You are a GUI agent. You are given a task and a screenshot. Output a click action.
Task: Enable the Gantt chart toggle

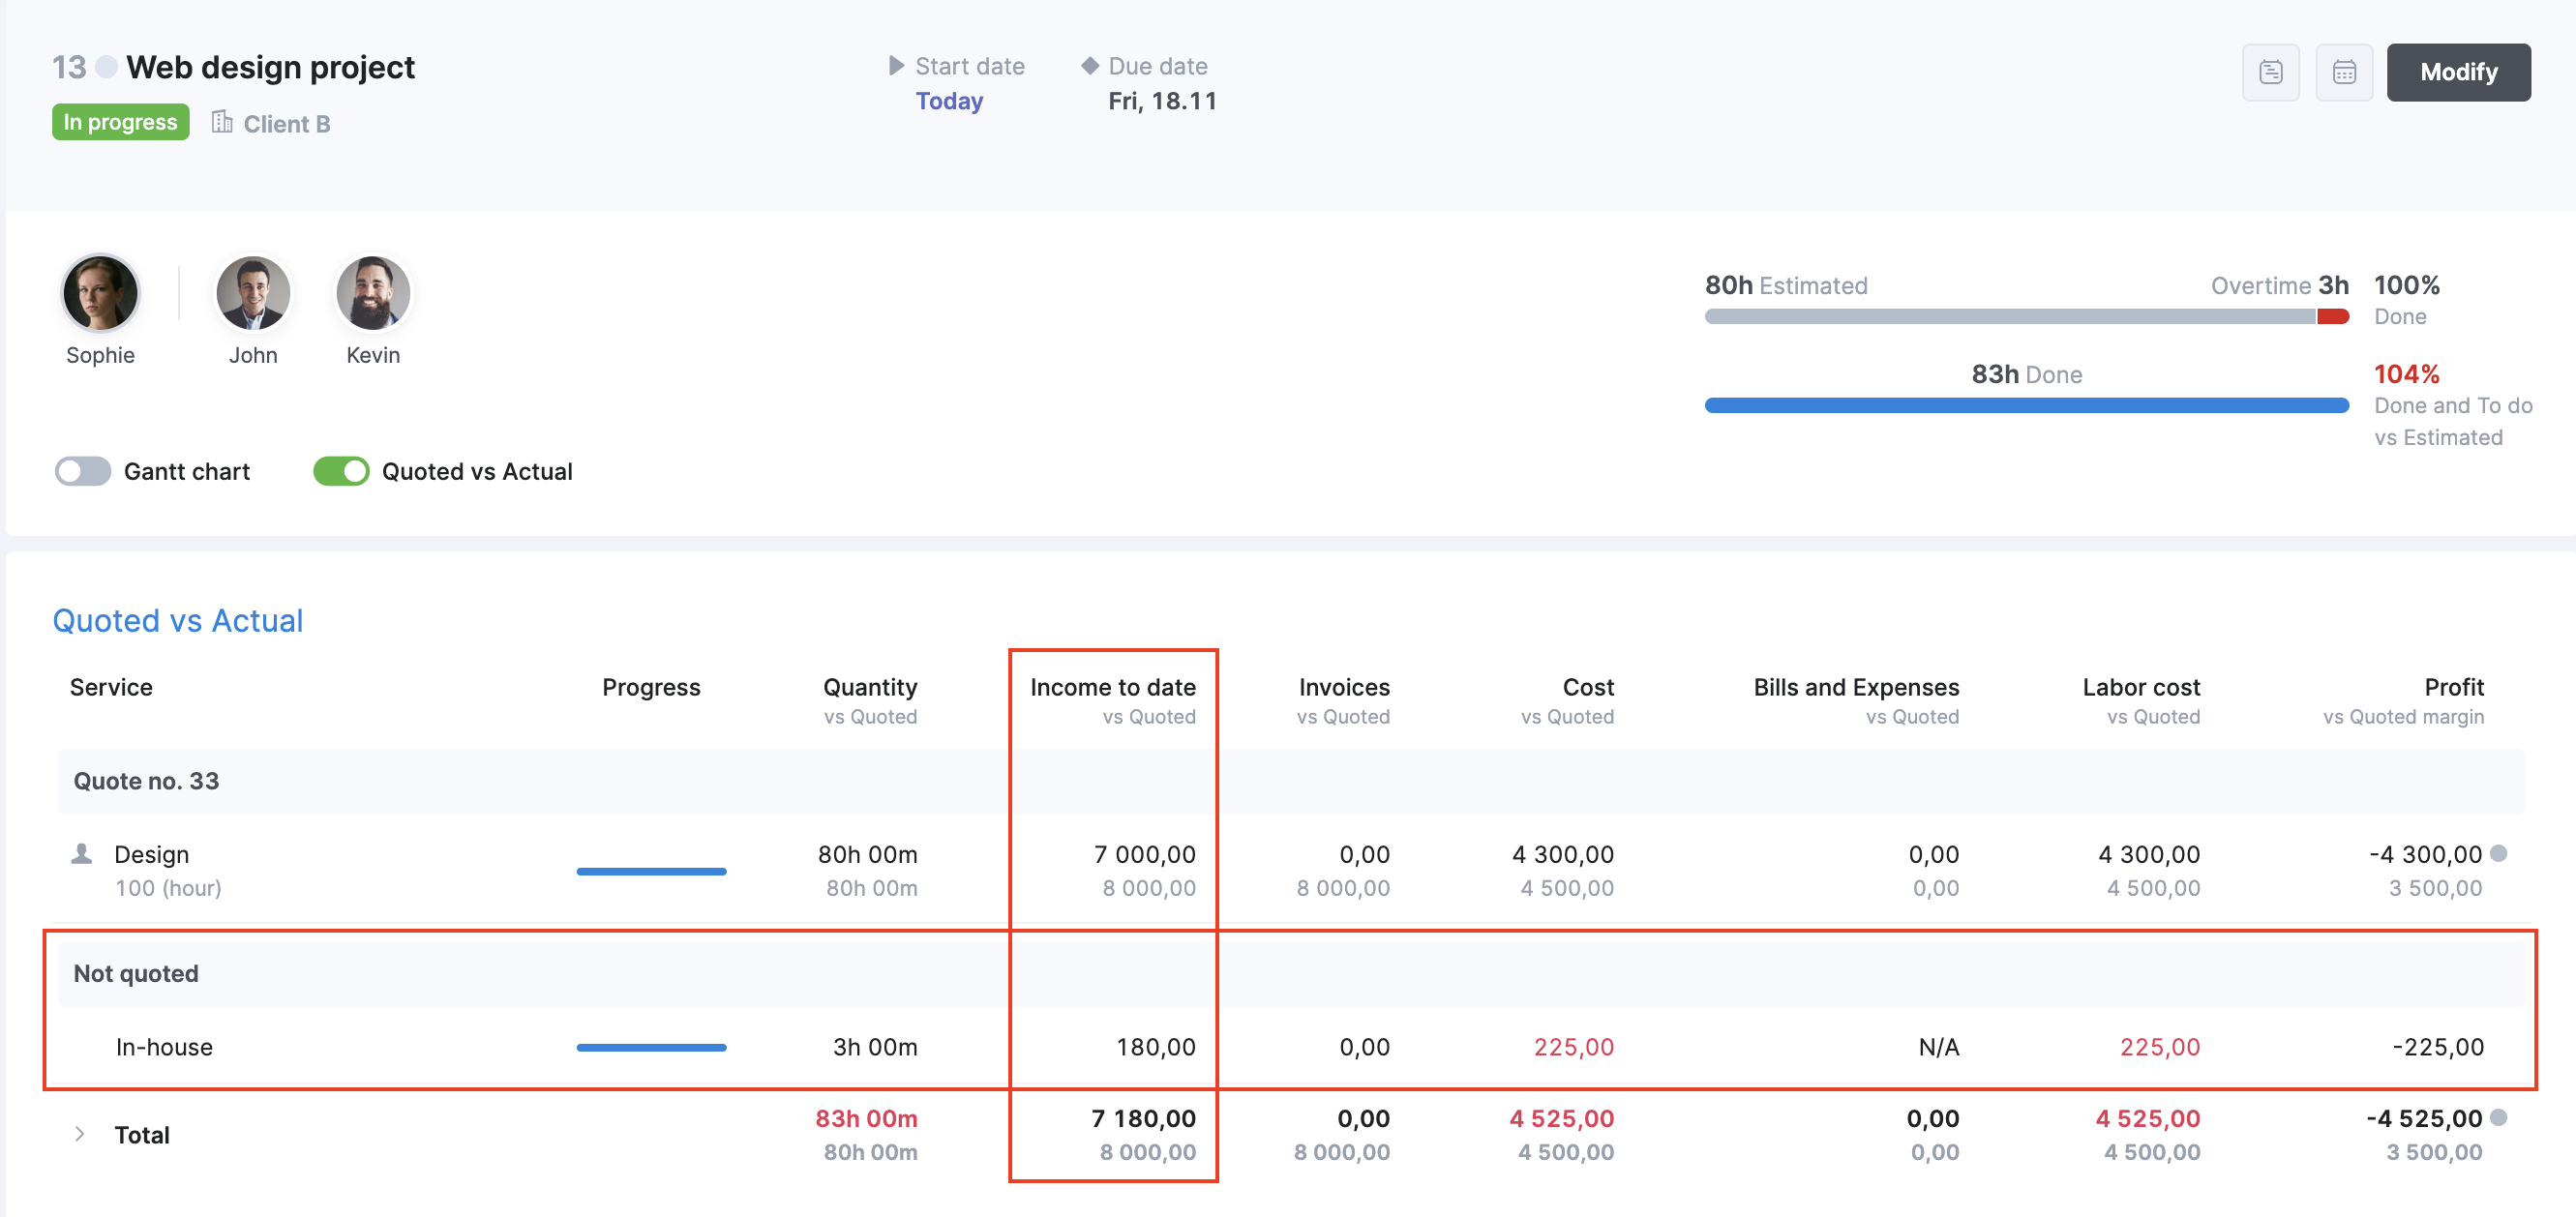click(x=83, y=471)
